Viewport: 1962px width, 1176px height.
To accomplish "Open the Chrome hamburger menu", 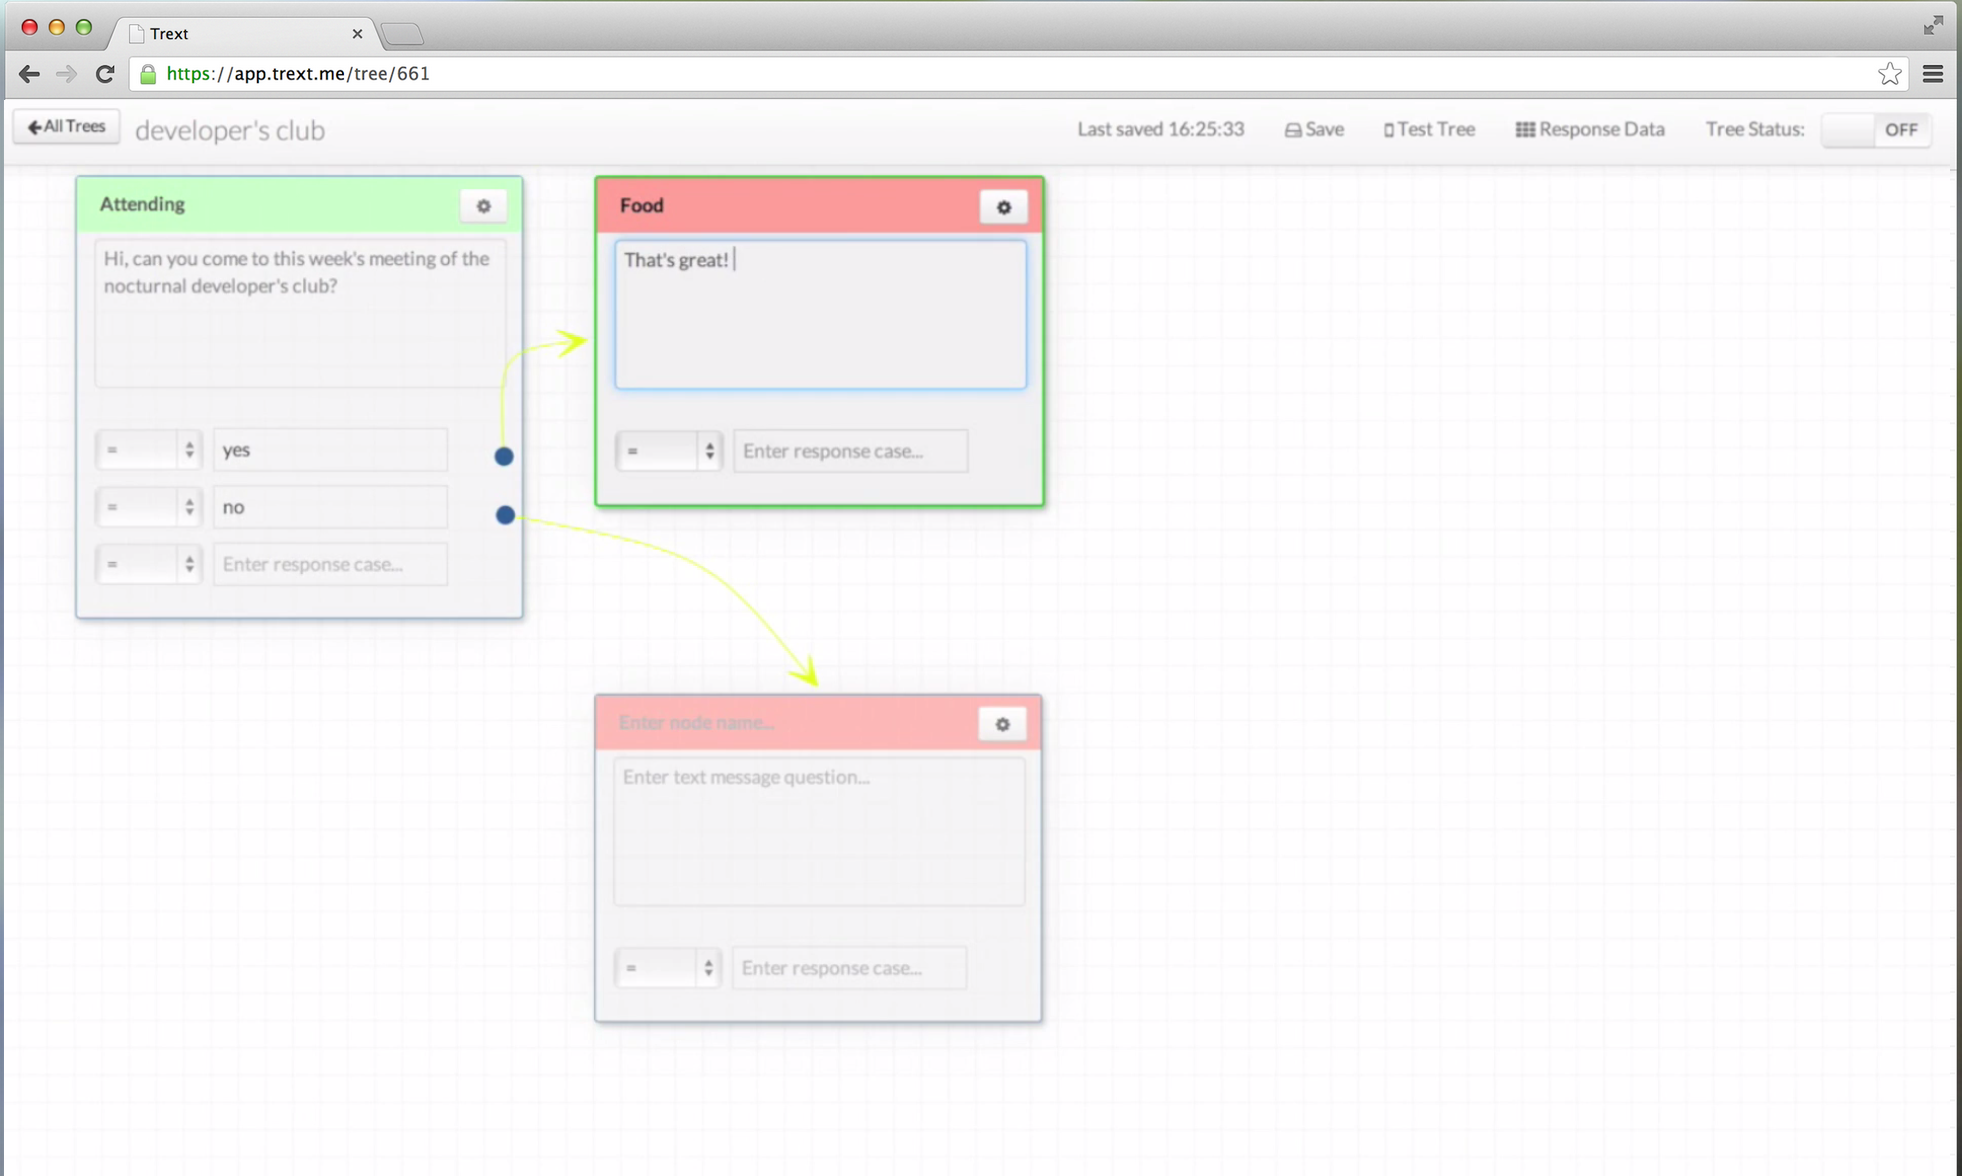I will coord(1933,74).
